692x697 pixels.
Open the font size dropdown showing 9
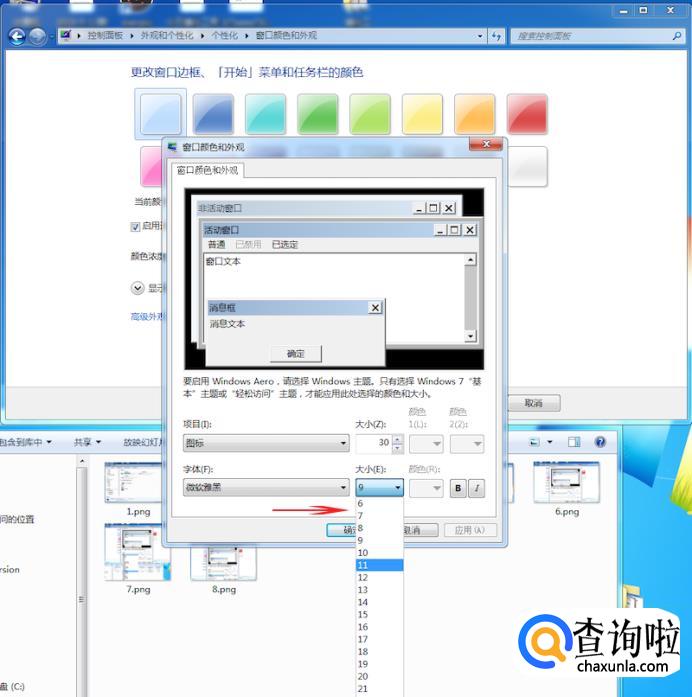click(x=379, y=487)
